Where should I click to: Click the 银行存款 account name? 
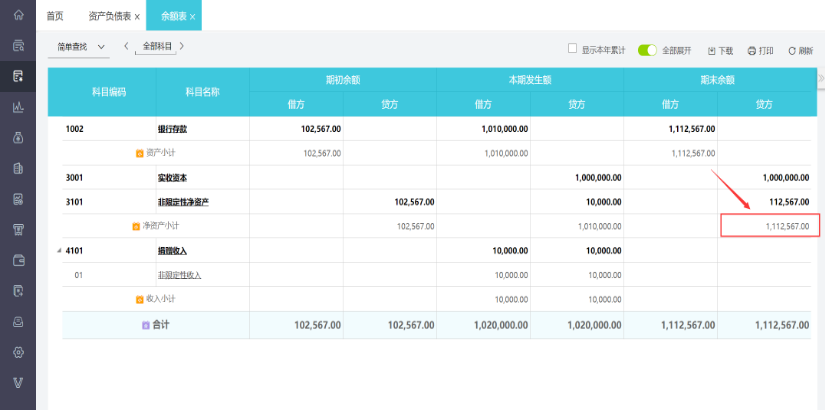point(172,129)
